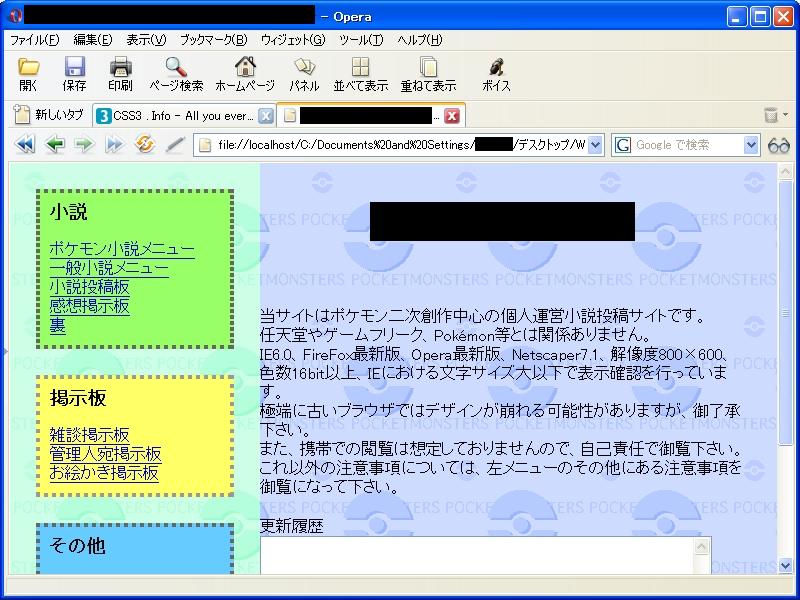Open the 表示(V) menu
Screen dimensions: 800x600
point(146,40)
